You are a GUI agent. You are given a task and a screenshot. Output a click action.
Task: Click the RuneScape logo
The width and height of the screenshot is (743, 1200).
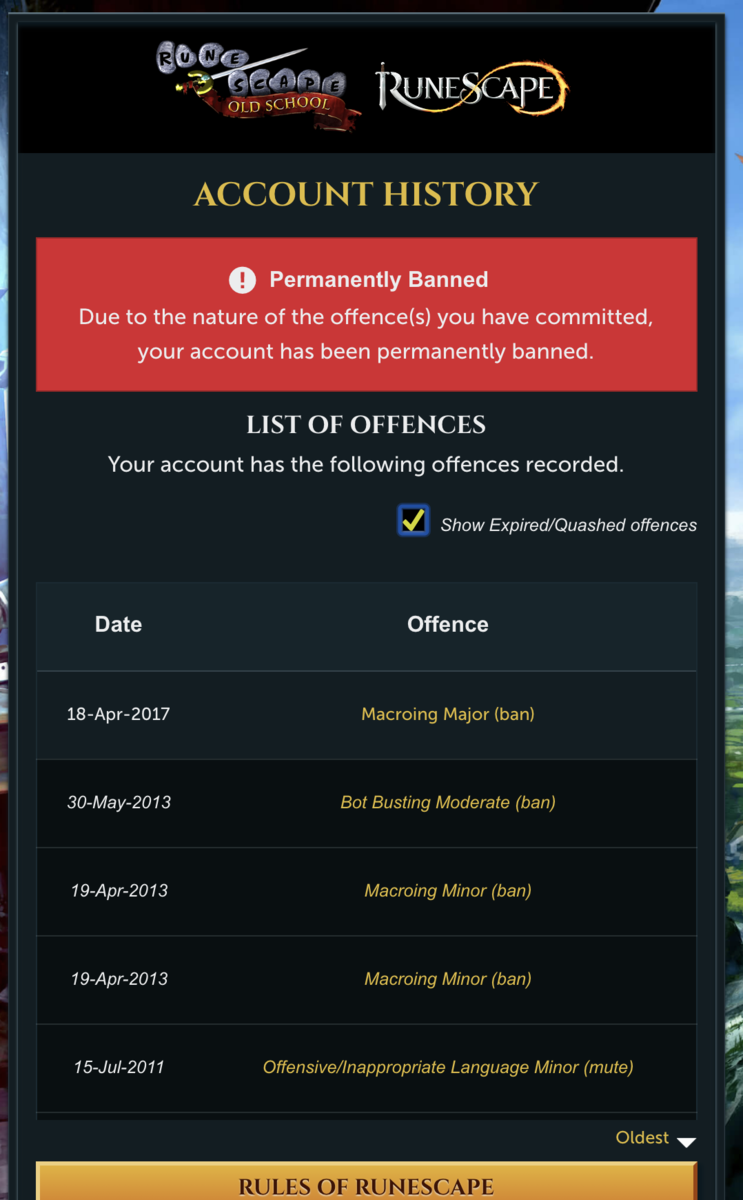point(471,88)
